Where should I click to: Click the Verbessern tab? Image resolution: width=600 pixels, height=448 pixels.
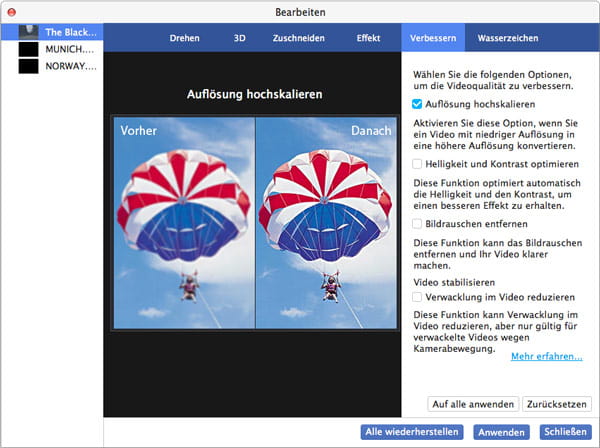(x=434, y=38)
